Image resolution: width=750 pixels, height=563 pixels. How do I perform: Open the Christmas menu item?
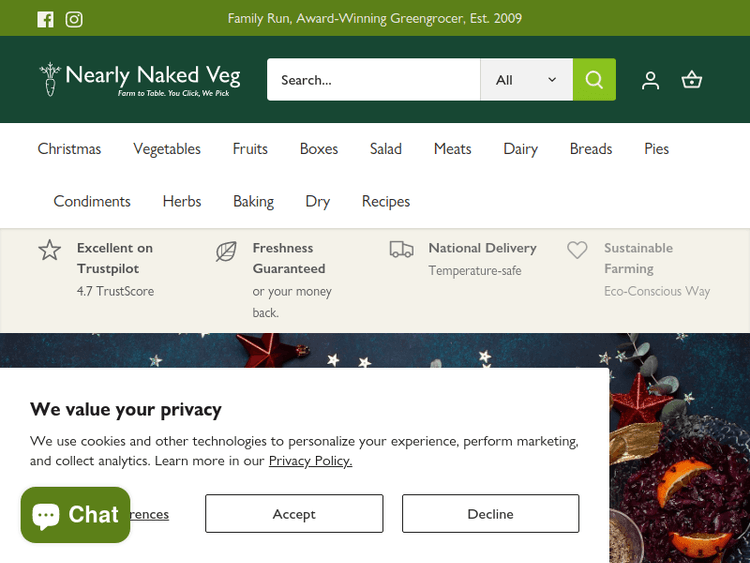(x=69, y=149)
